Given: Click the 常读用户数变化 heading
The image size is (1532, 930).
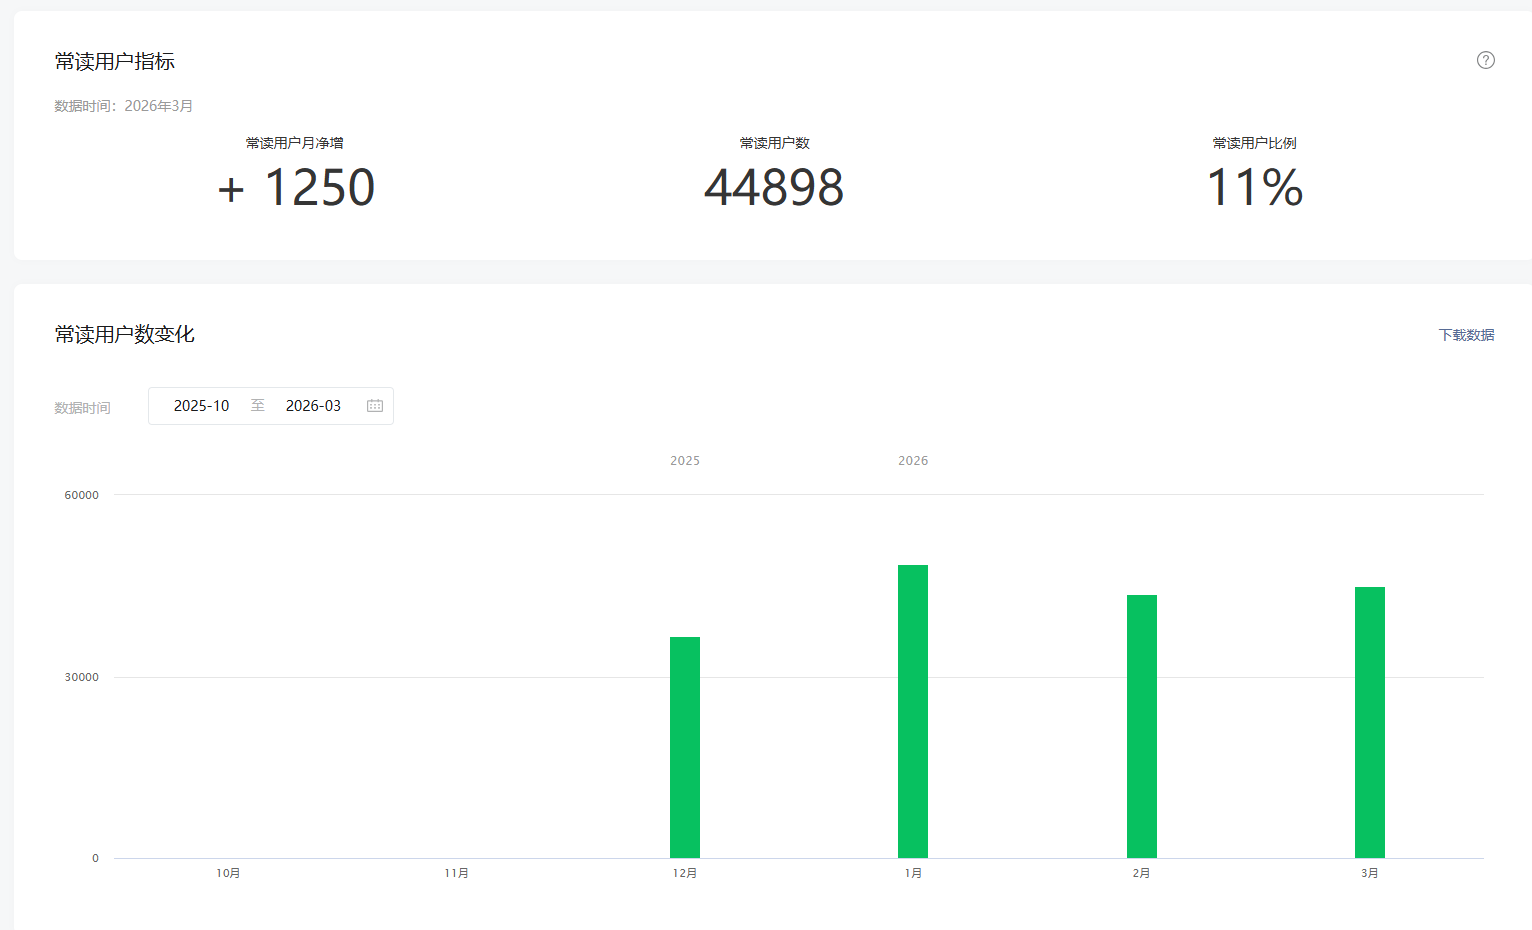Looking at the screenshot, I should pyautogui.click(x=124, y=334).
